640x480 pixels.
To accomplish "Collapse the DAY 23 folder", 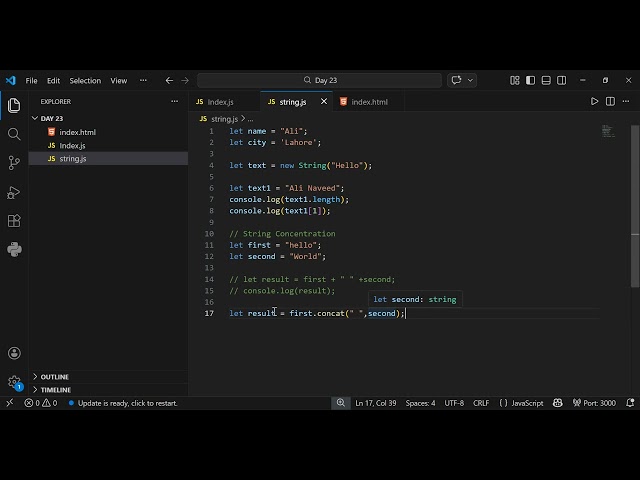I will pos(109,118).
